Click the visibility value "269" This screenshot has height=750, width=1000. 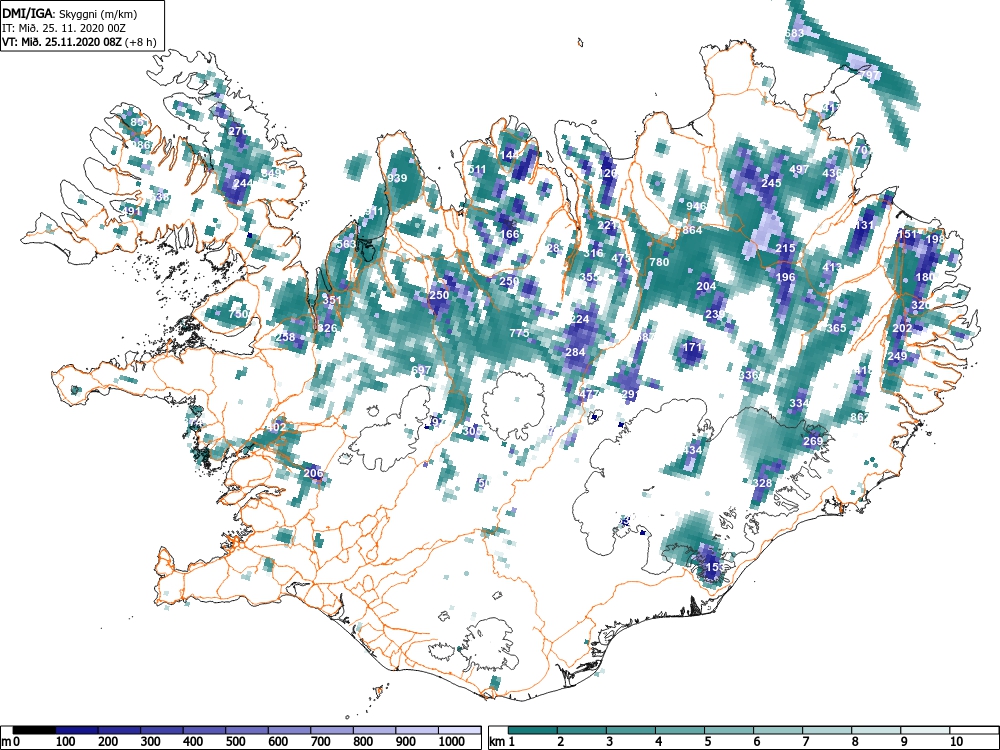coord(813,441)
